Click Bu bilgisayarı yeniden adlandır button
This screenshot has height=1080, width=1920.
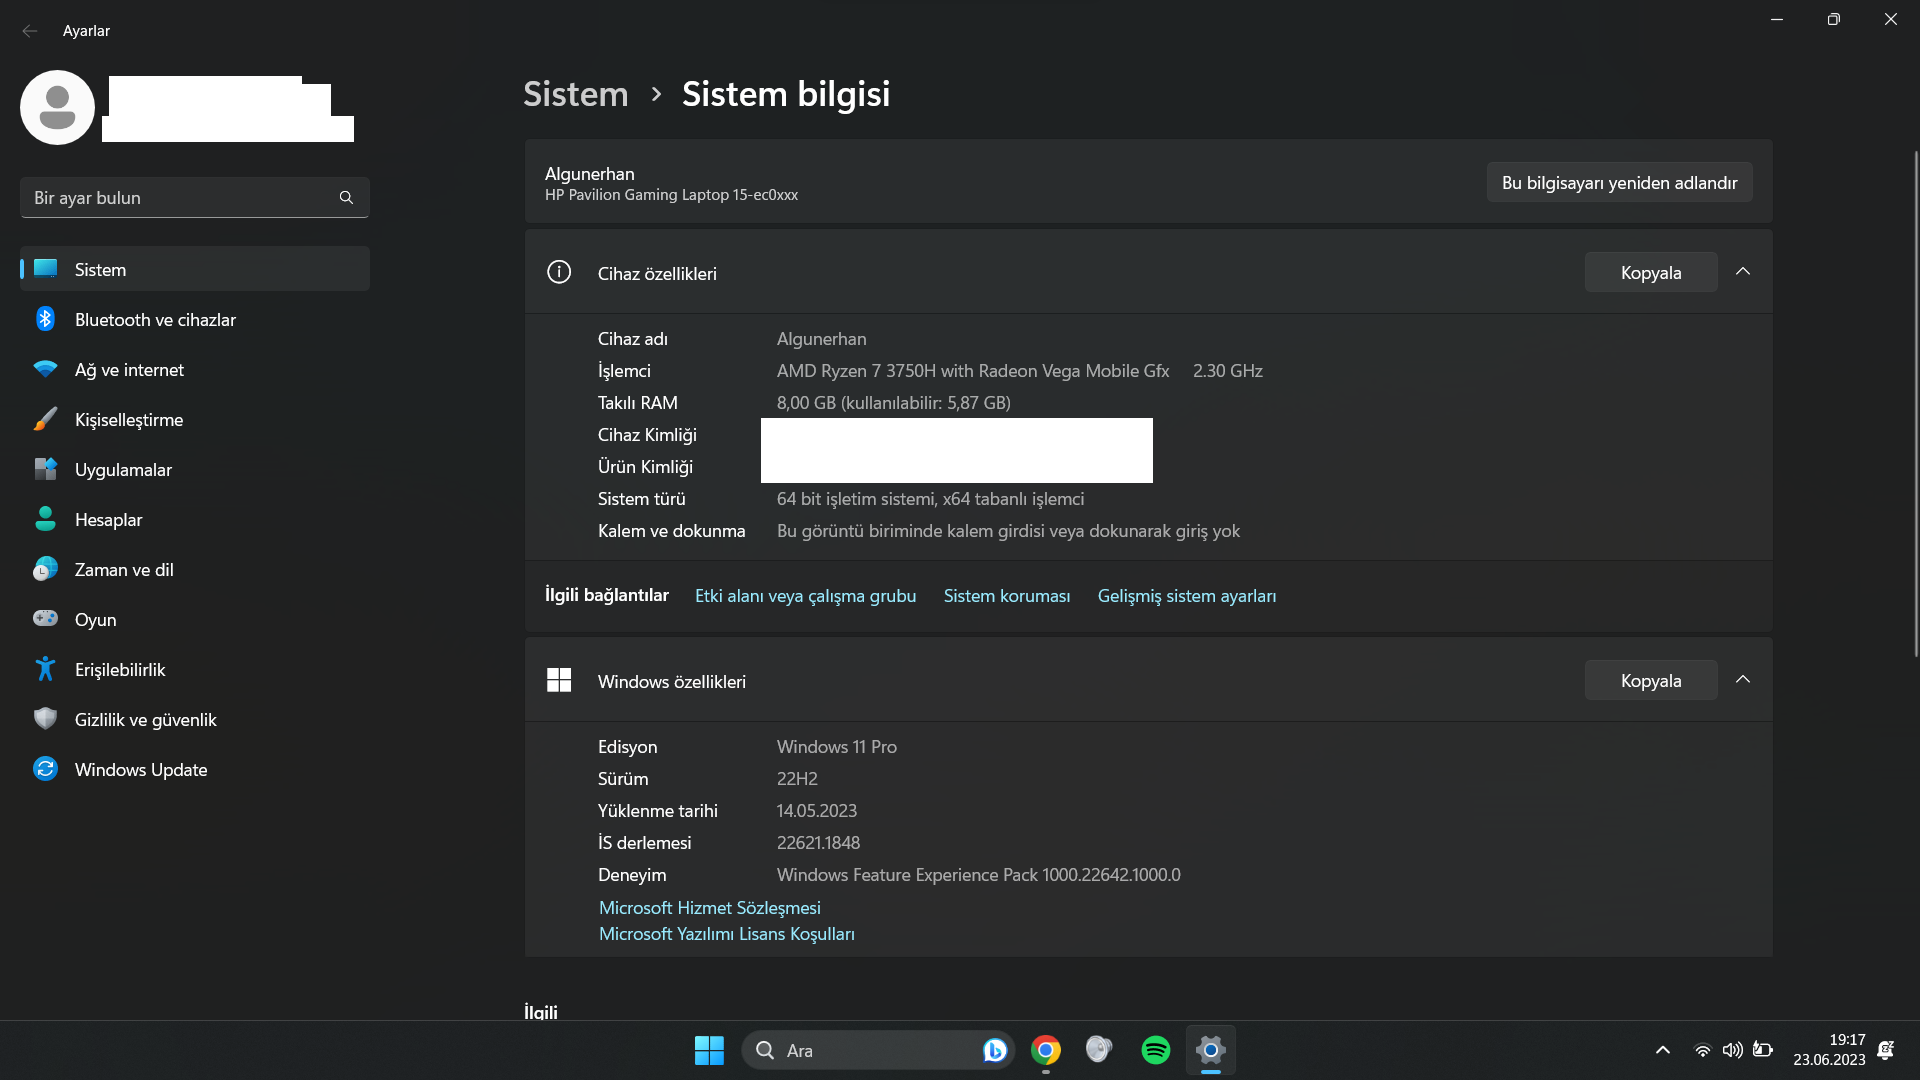tap(1619, 183)
